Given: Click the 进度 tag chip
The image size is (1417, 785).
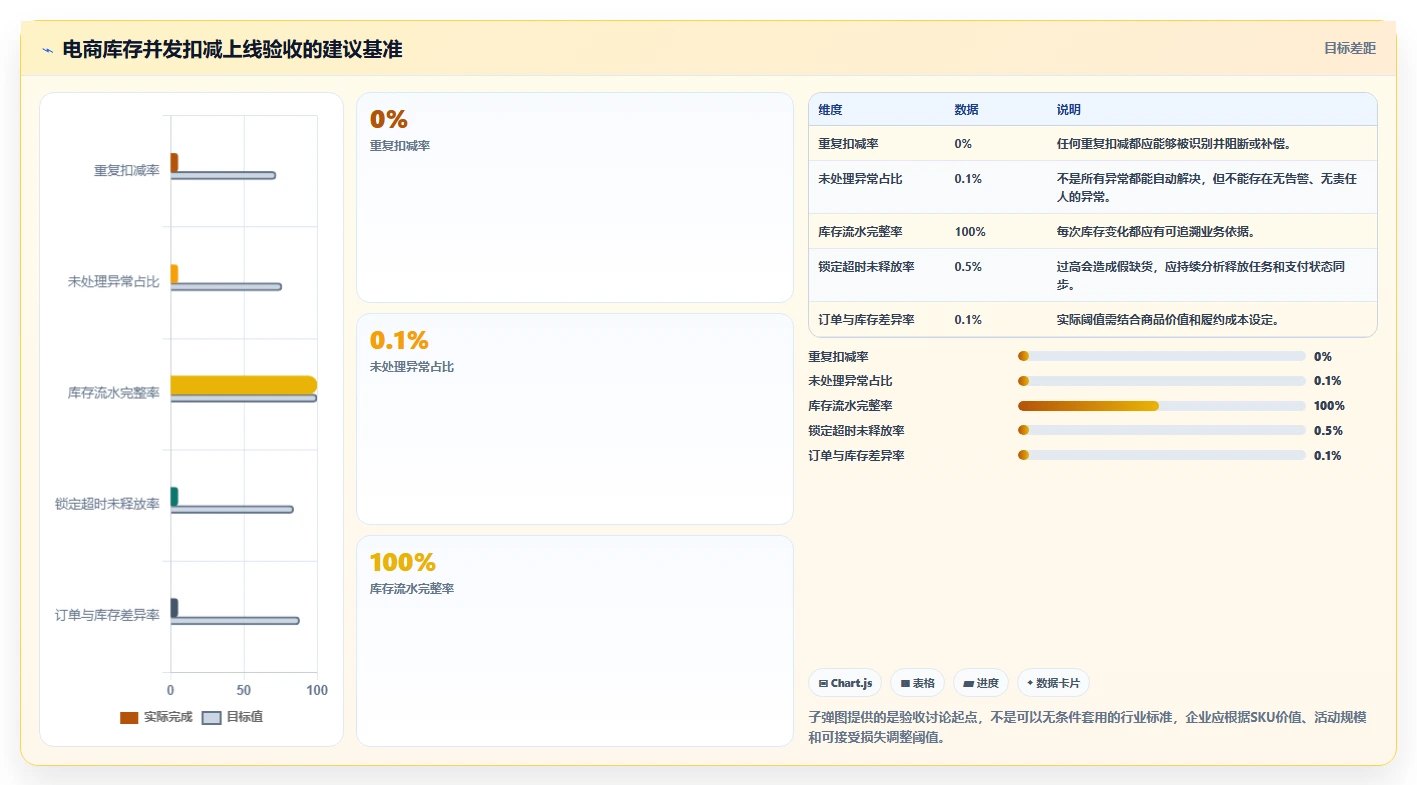Looking at the screenshot, I should click(981, 683).
